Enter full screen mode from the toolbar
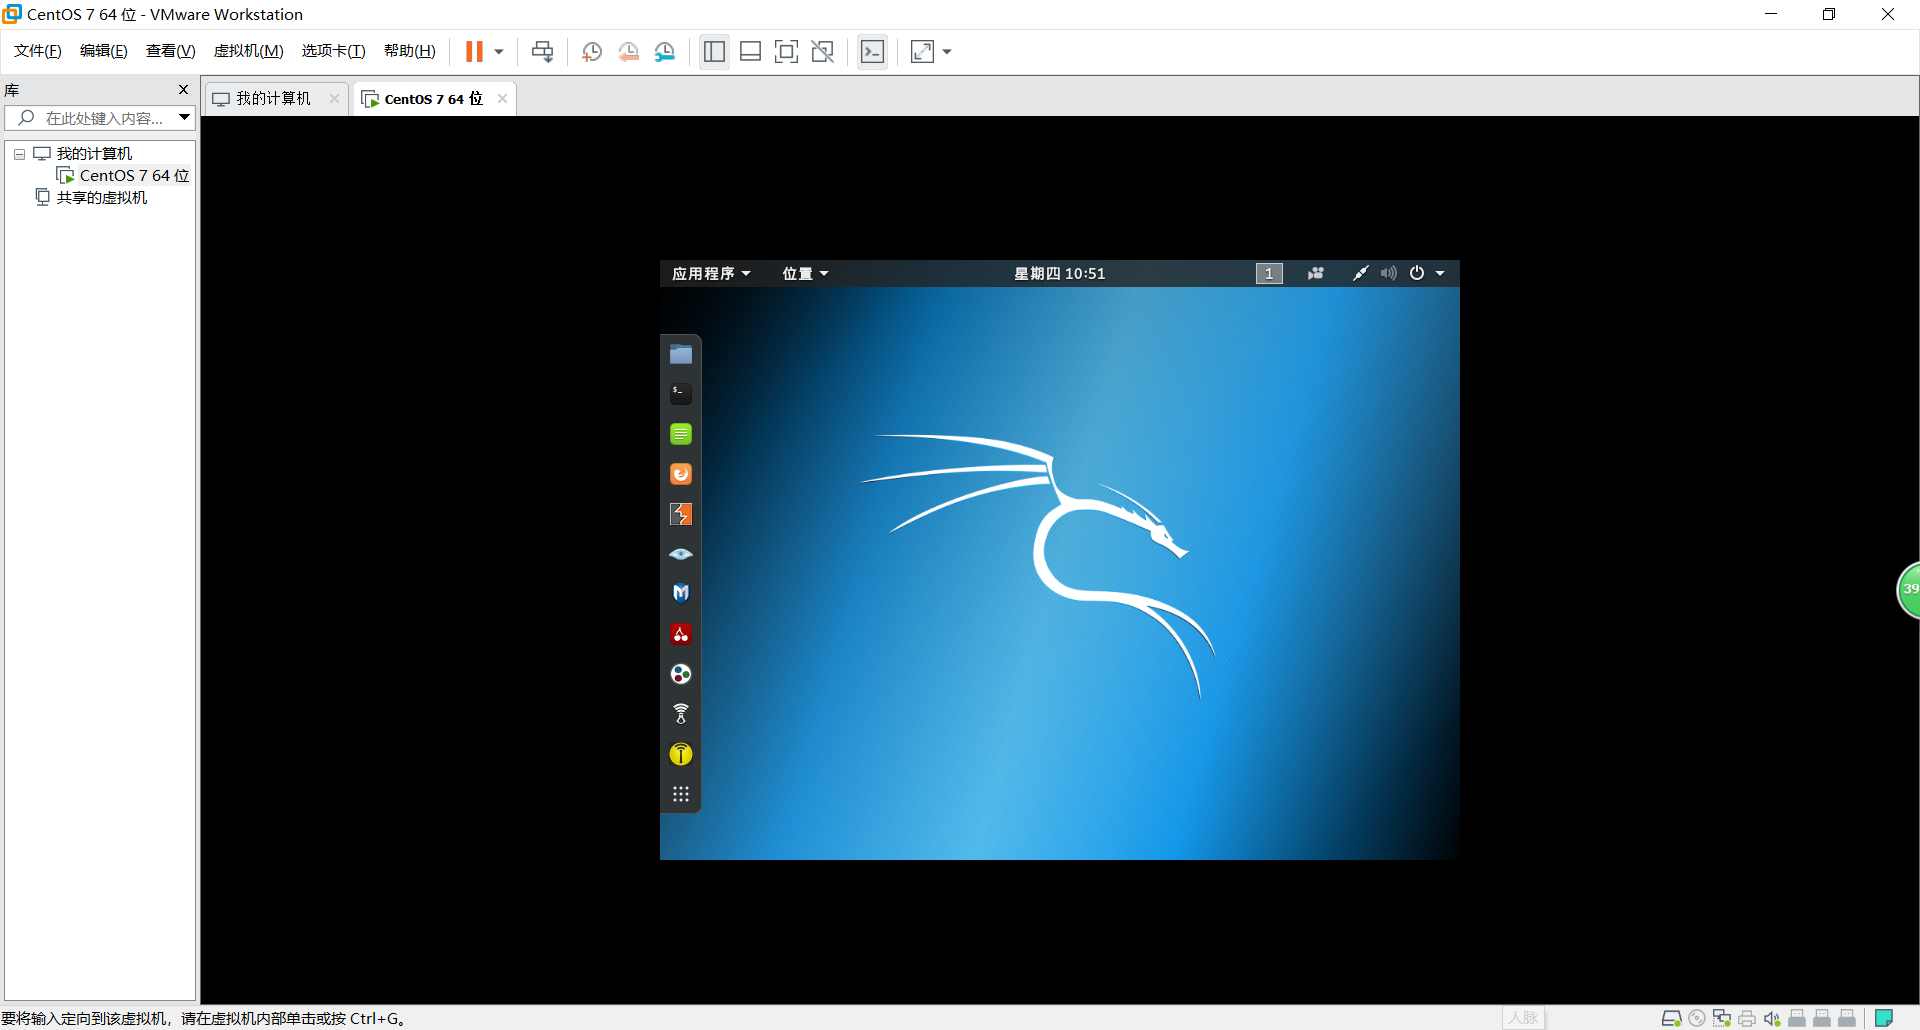1920x1030 pixels. click(787, 51)
